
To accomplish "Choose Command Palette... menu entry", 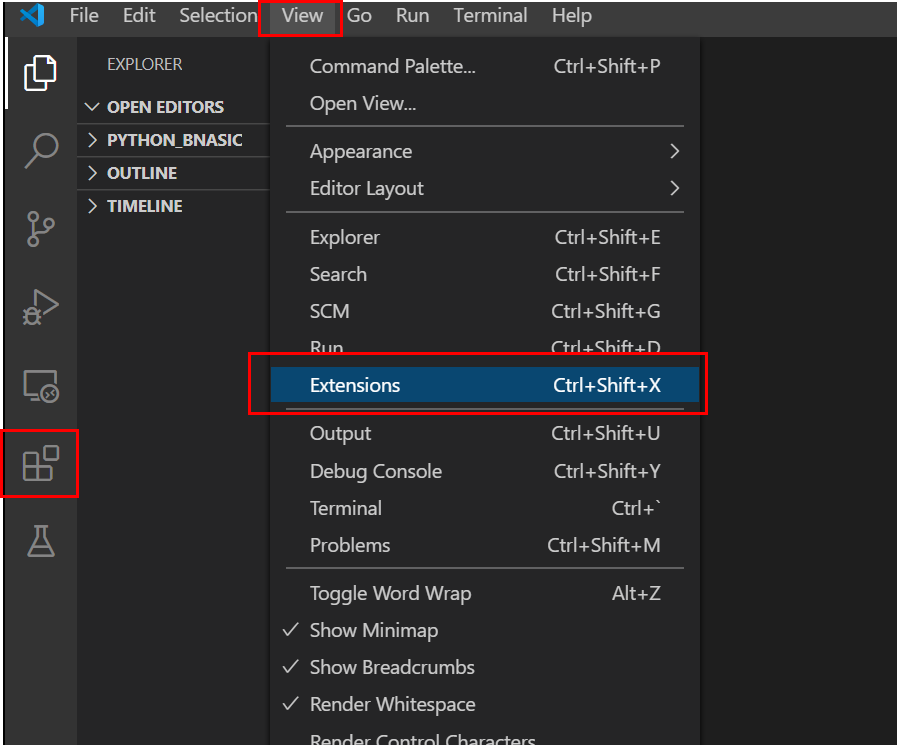I will click(392, 67).
